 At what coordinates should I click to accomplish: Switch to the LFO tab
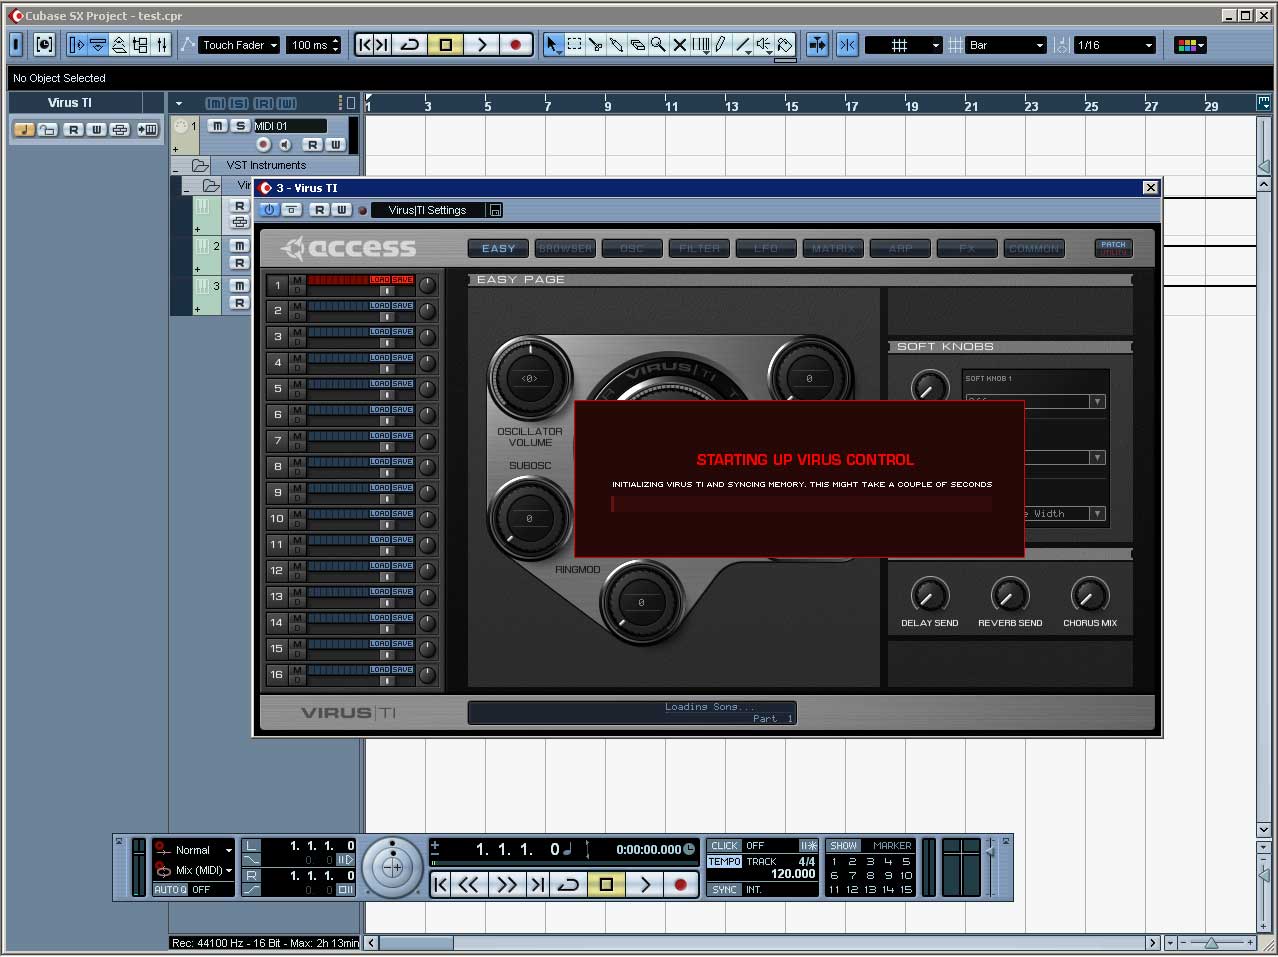click(766, 248)
